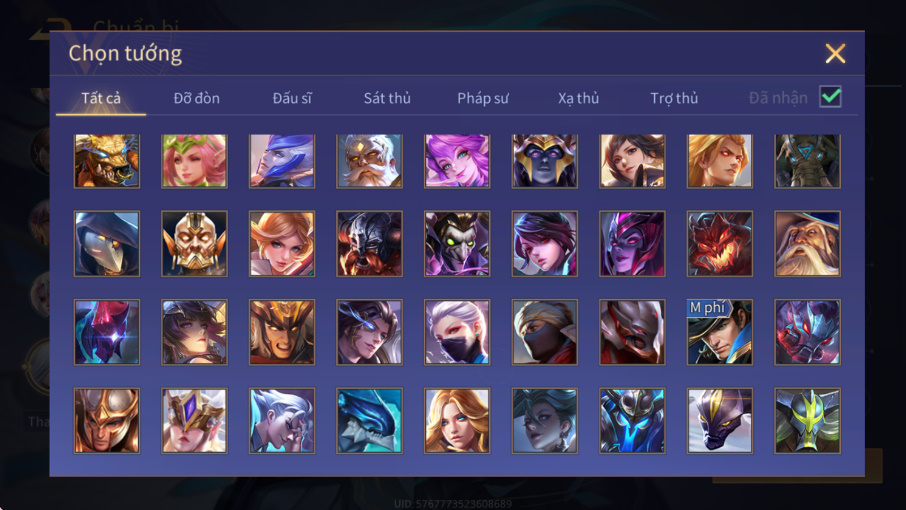Choose the hero labeled M phí
Viewport: 906px width, 510px height.
pyautogui.click(x=719, y=332)
